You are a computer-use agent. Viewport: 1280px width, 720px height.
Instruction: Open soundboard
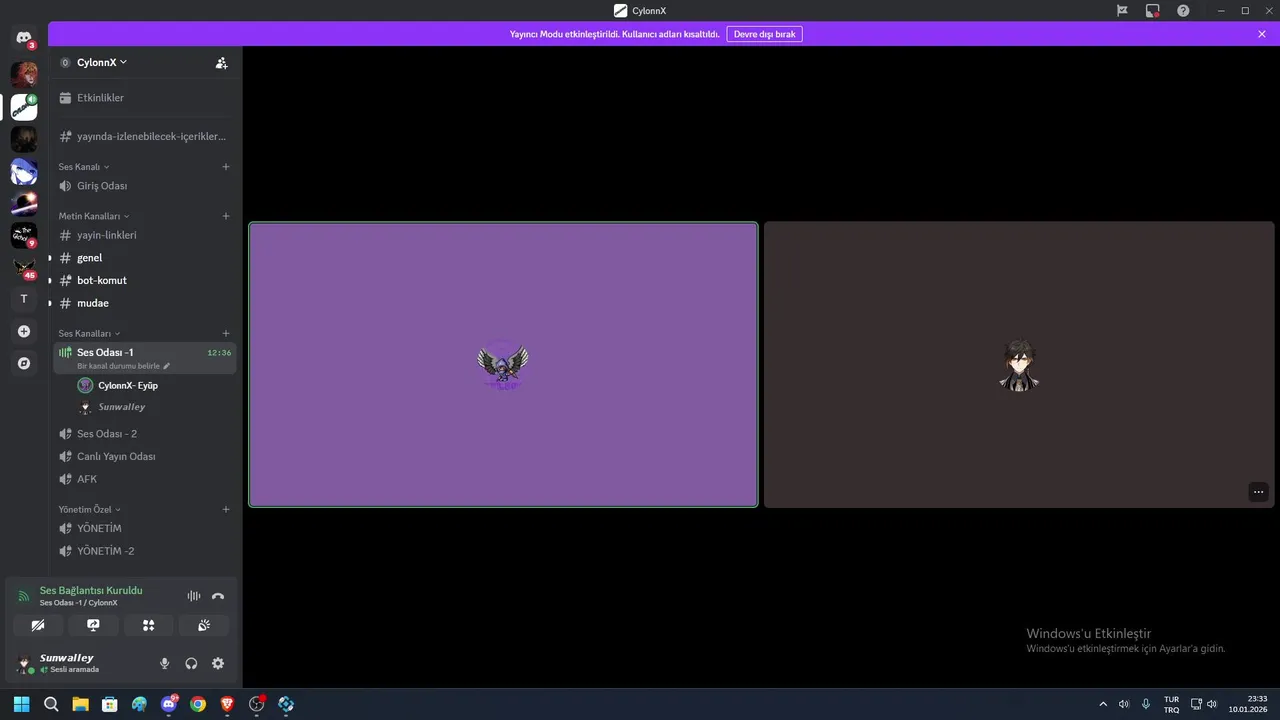[204, 625]
